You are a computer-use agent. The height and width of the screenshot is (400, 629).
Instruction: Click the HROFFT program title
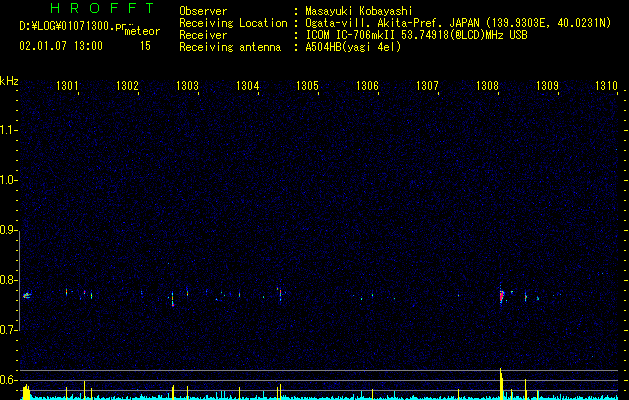click(103, 8)
